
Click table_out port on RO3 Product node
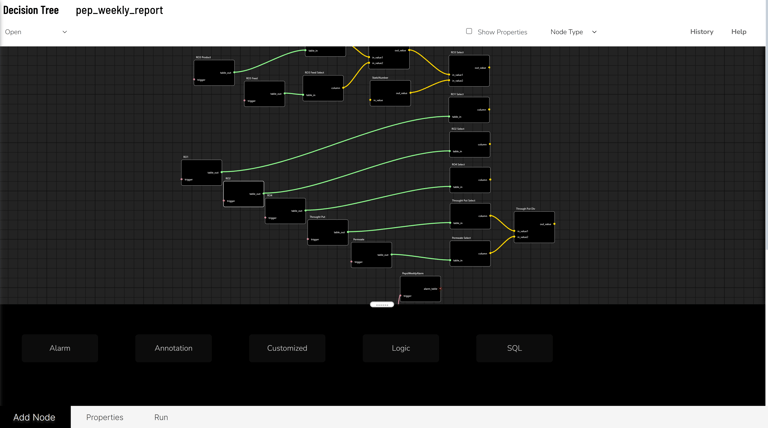pyautogui.click(x=234, y=72)
